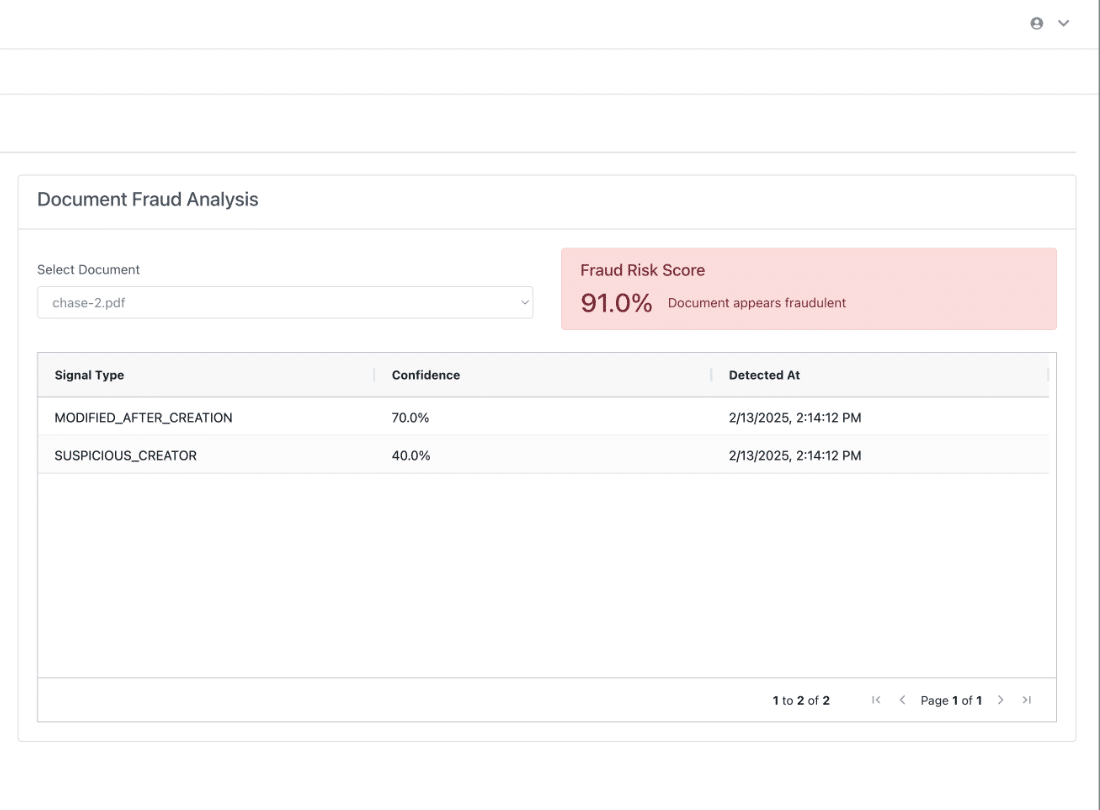Expand the account menu chevron

[1063, 23]
